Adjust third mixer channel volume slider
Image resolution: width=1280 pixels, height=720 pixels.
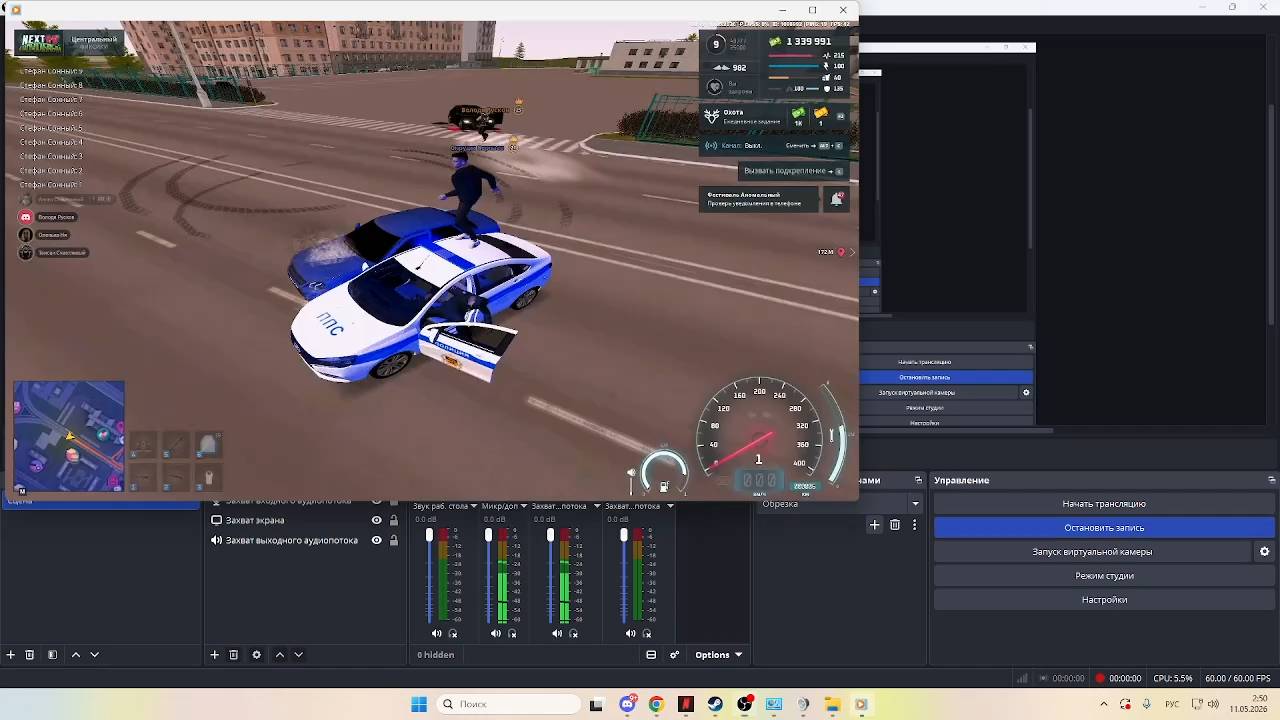(550, 574)
